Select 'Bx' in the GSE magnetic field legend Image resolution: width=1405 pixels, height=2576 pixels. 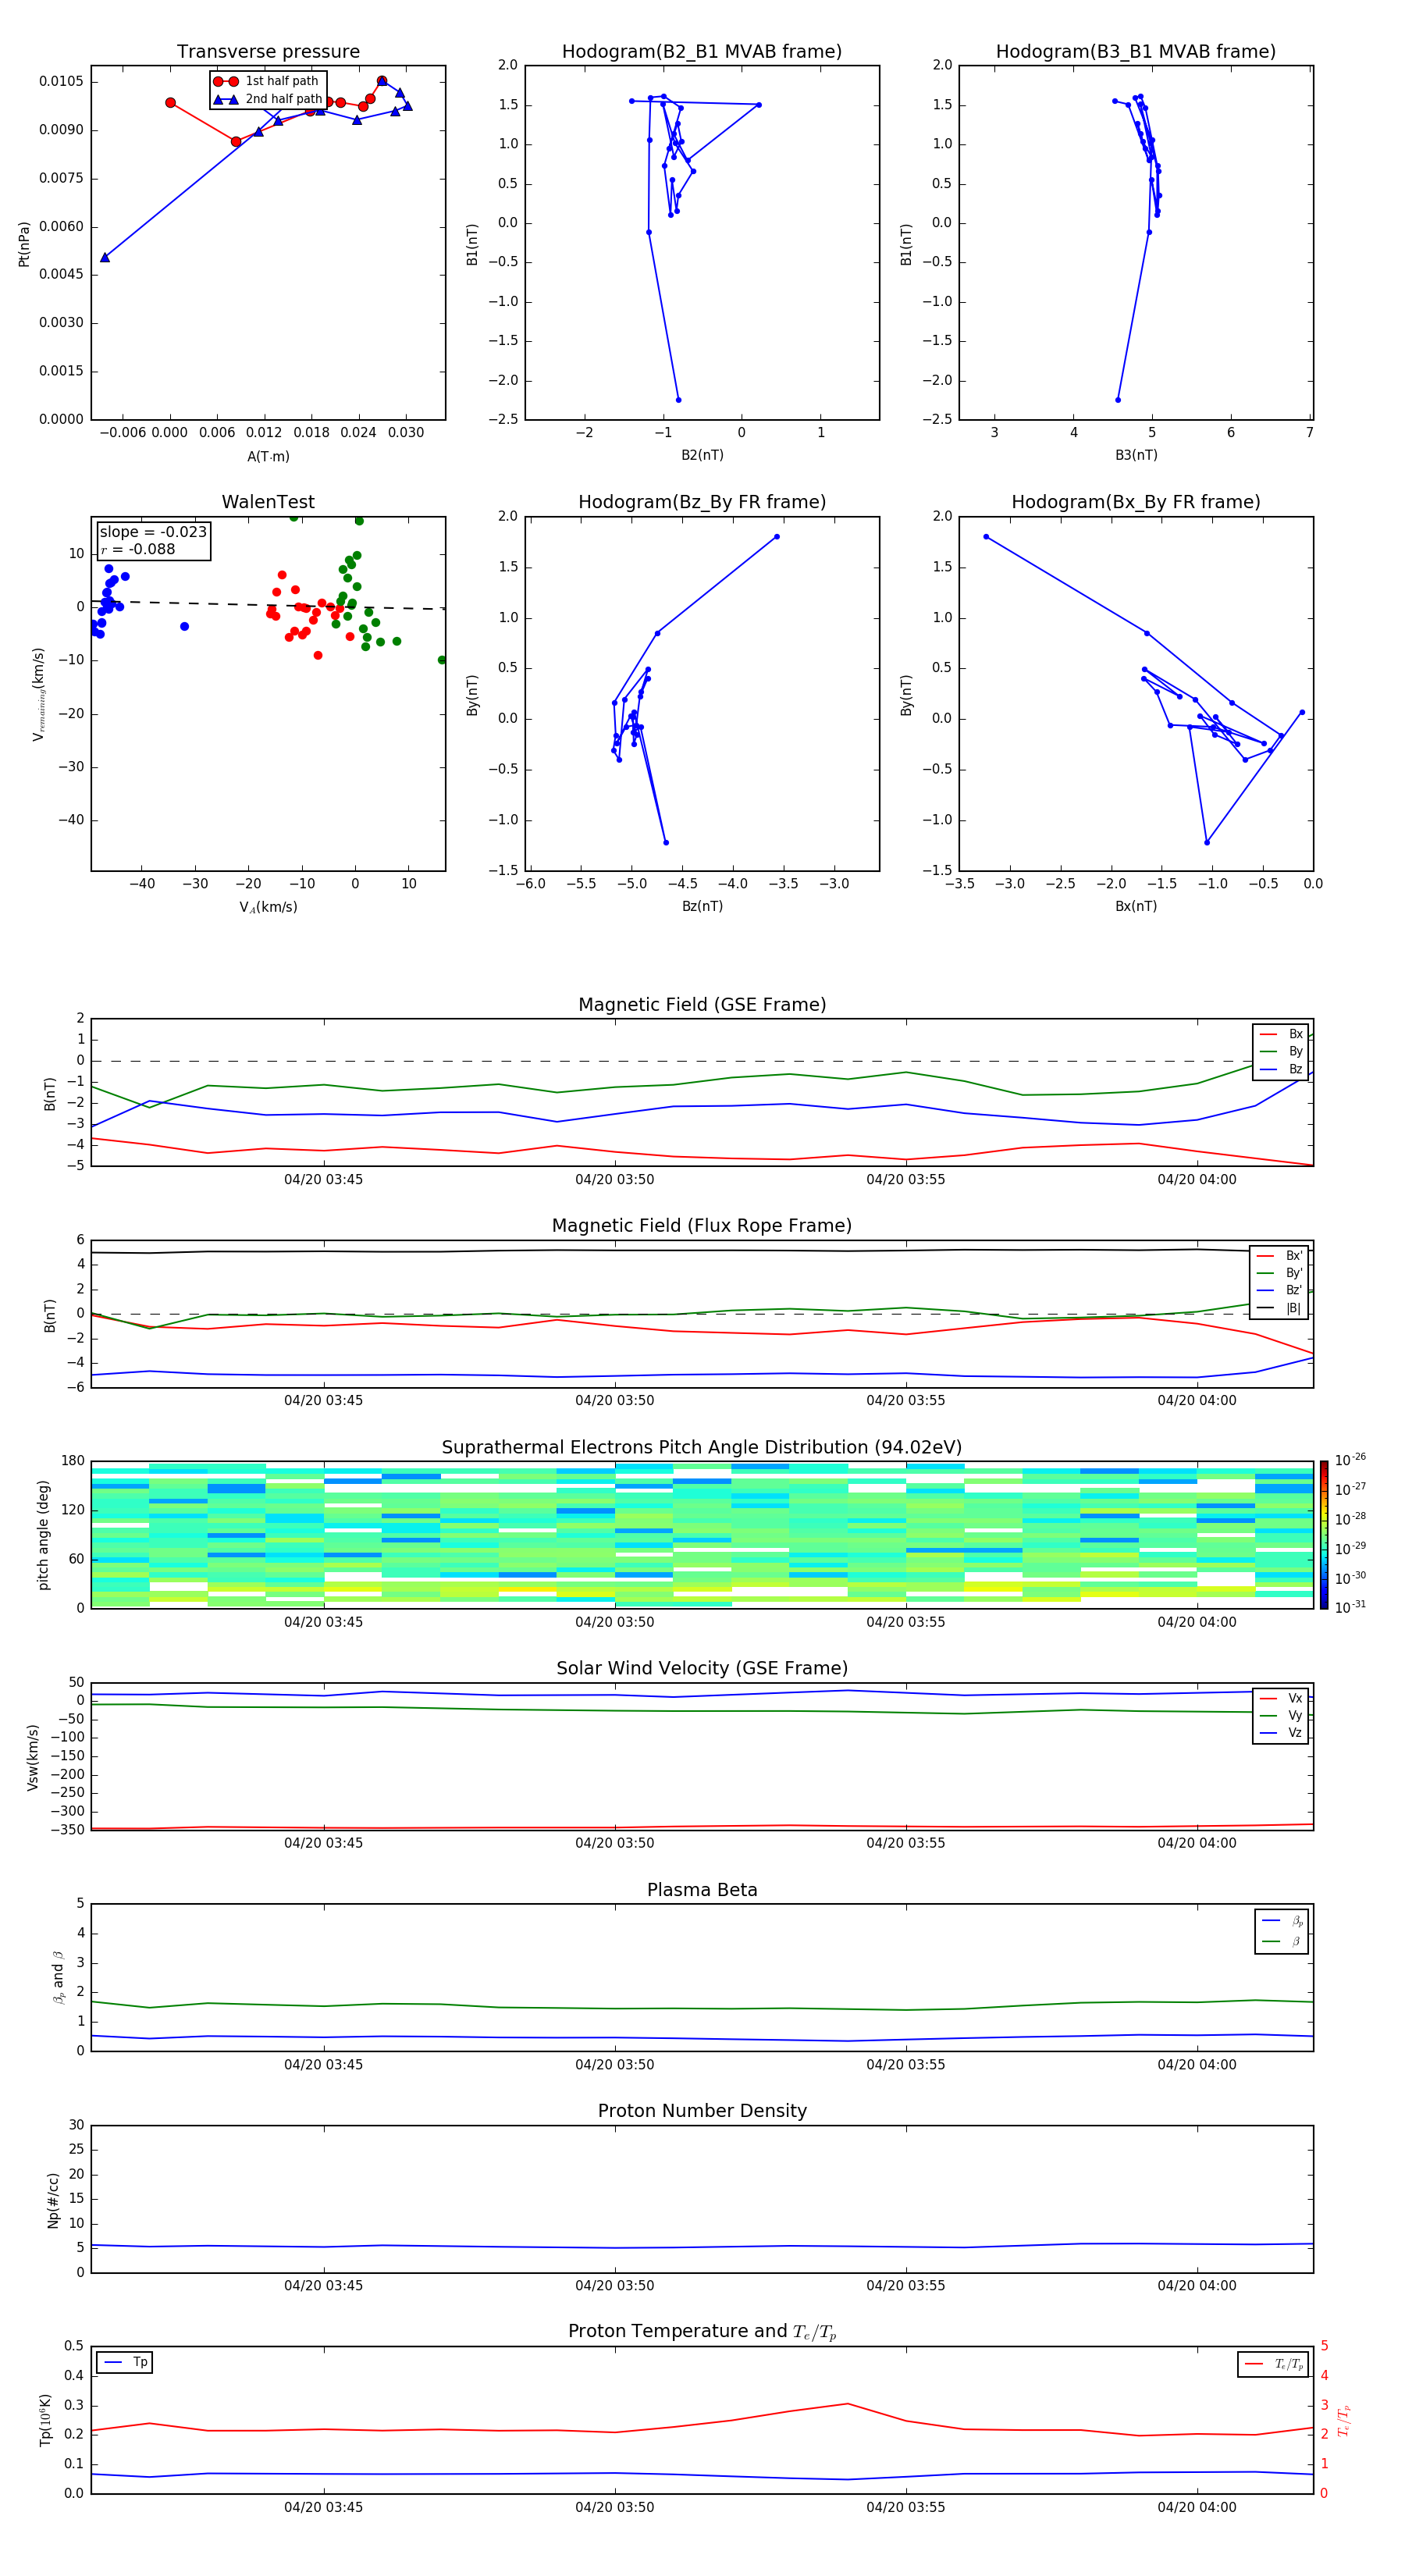1282,1034
